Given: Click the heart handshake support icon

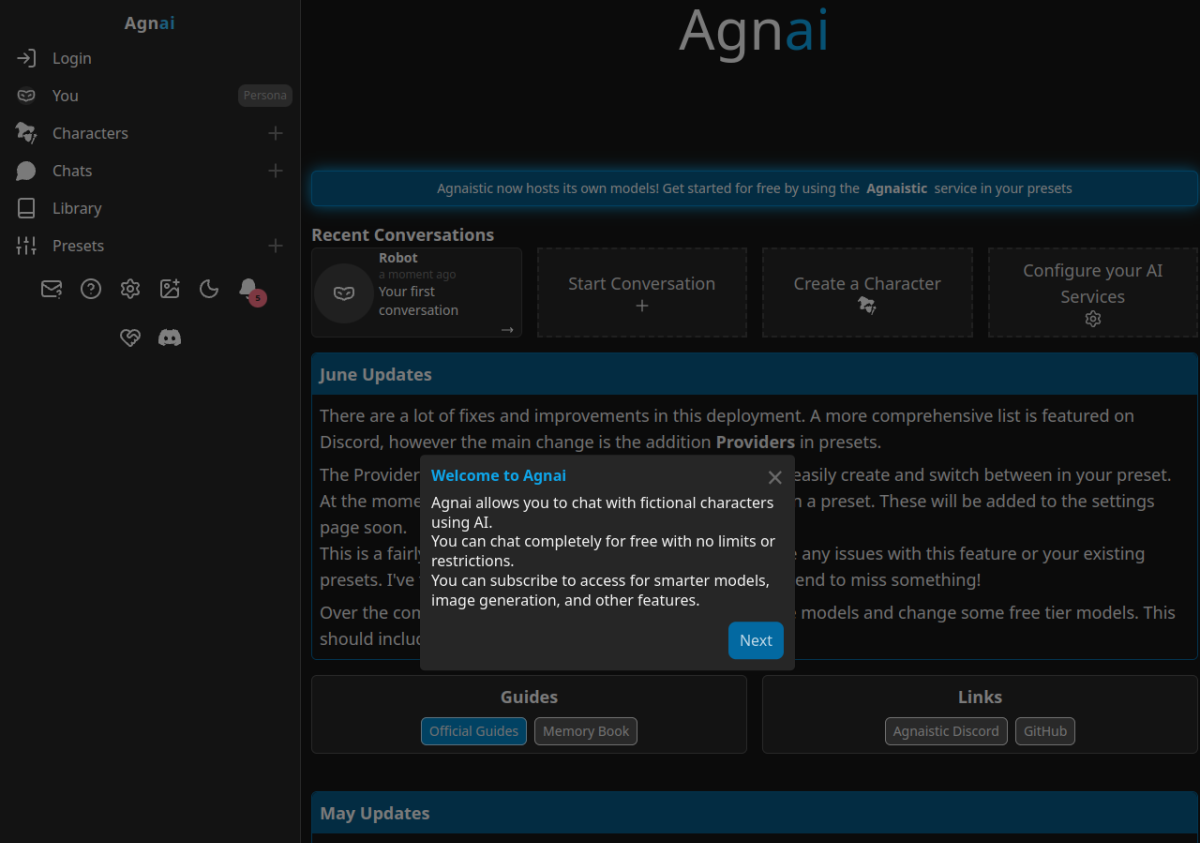Looking at the screenshot, I should [130, 338].
